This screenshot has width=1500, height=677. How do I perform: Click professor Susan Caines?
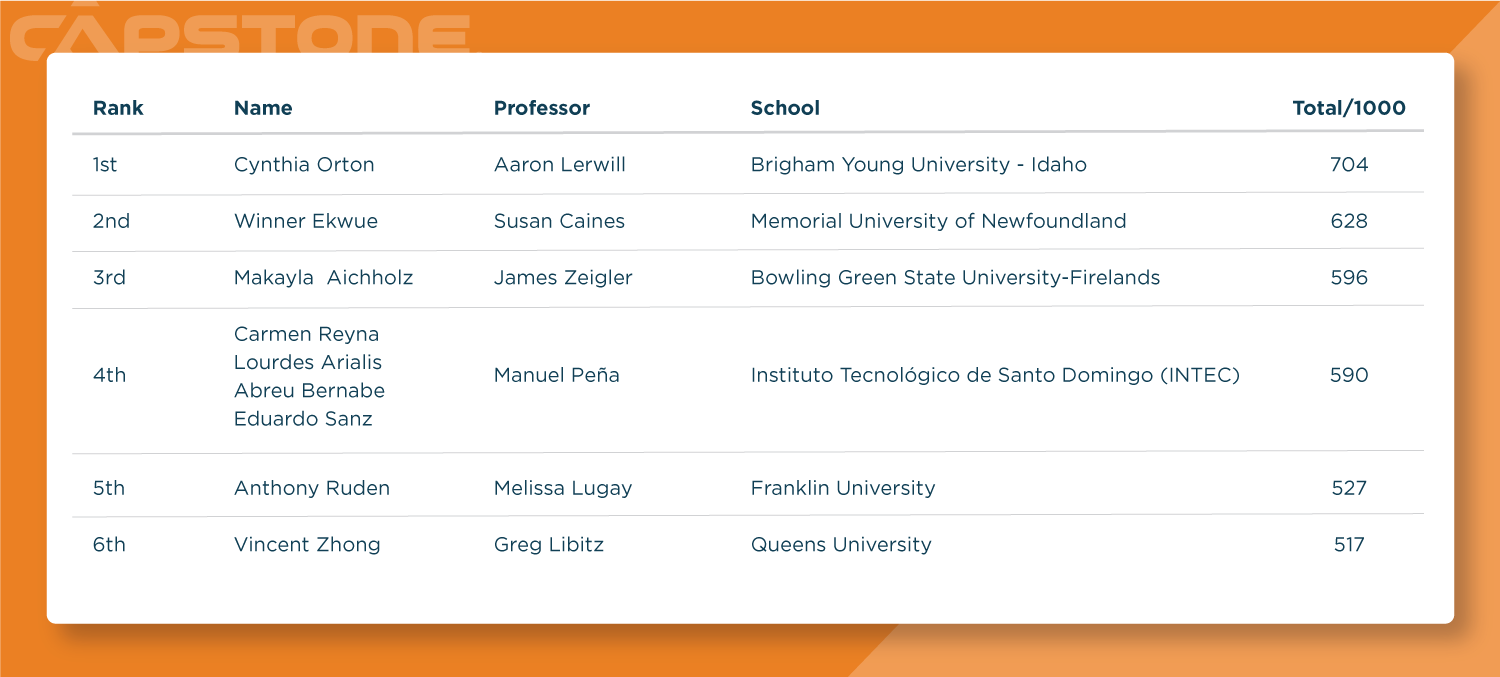tap(559, 221)
